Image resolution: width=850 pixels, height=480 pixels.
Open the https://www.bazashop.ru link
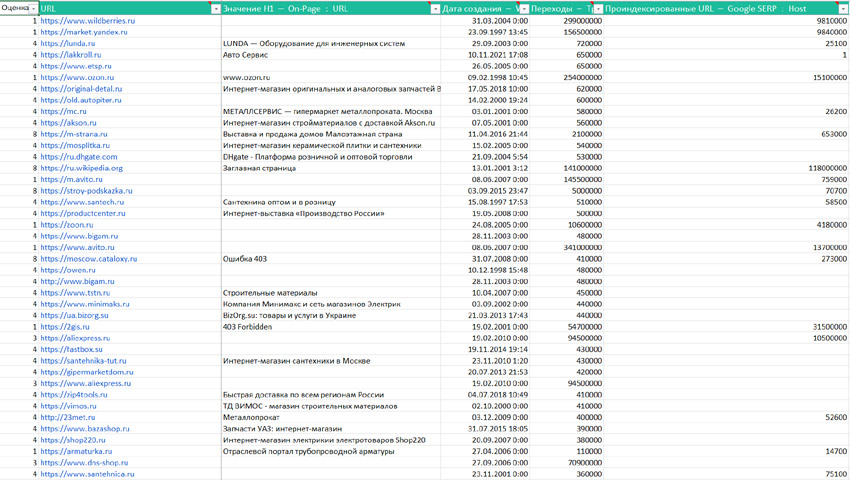85,428
